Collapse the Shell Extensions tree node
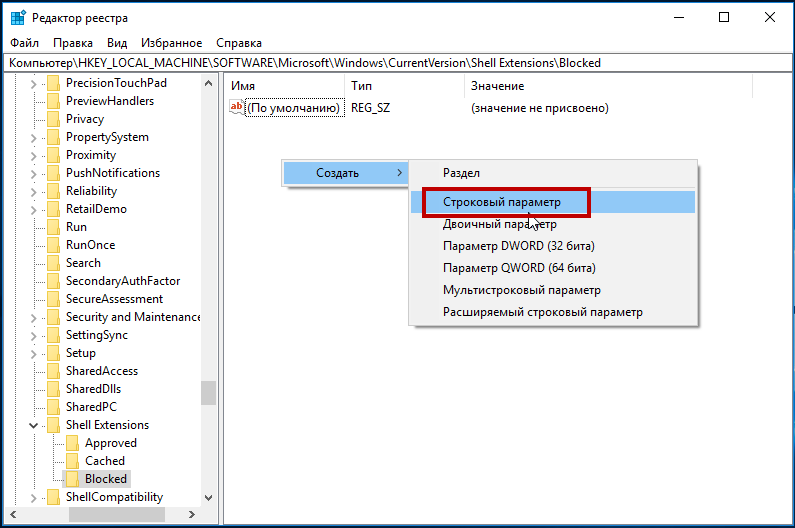The width and height of the screenshot is (795, 528). 33,425
